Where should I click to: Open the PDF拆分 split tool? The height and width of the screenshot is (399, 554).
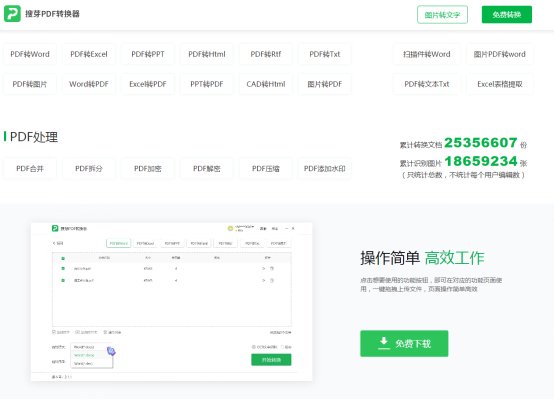pyautogui.click(x=89, y=169)
